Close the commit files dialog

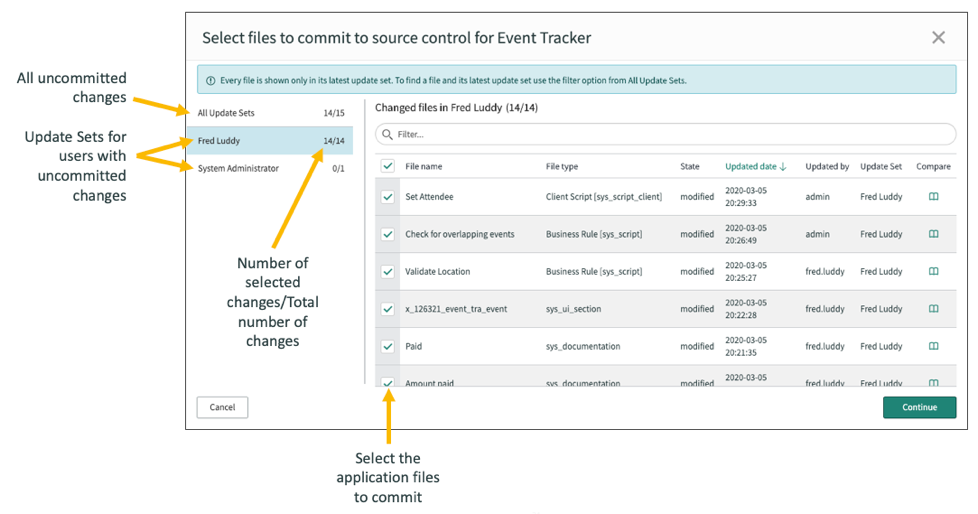pos(938,37)
